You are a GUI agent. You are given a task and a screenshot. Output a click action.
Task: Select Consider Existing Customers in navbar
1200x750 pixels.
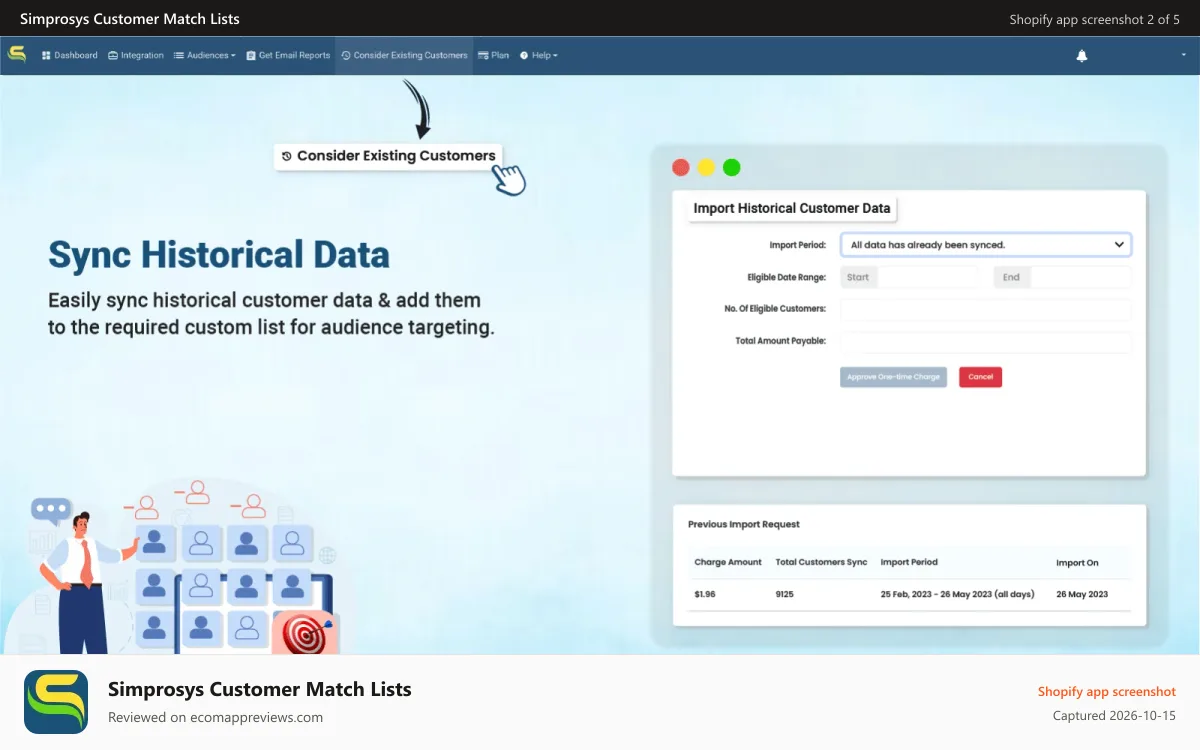click(404, 55)
